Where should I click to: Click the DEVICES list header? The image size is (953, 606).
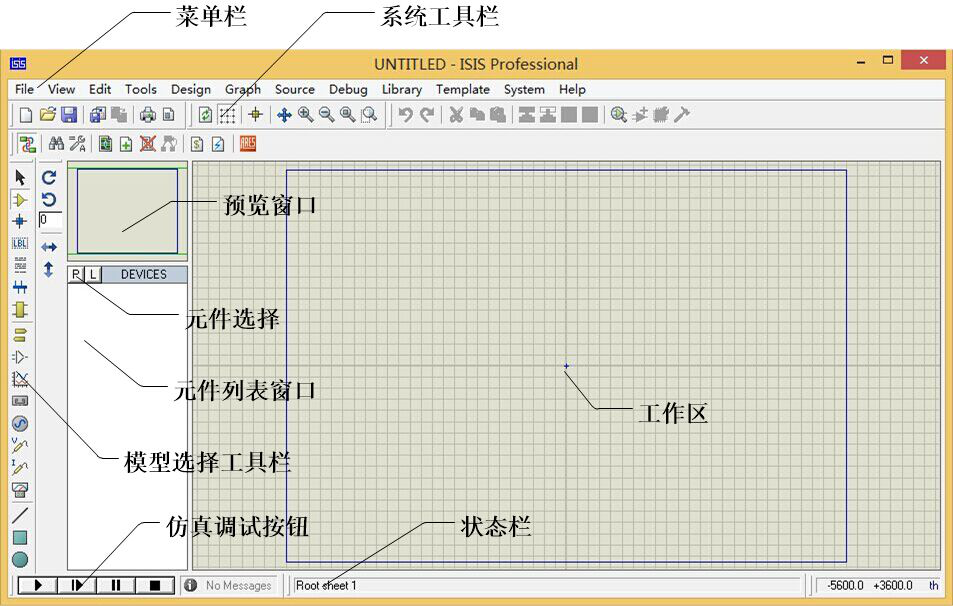144,275
